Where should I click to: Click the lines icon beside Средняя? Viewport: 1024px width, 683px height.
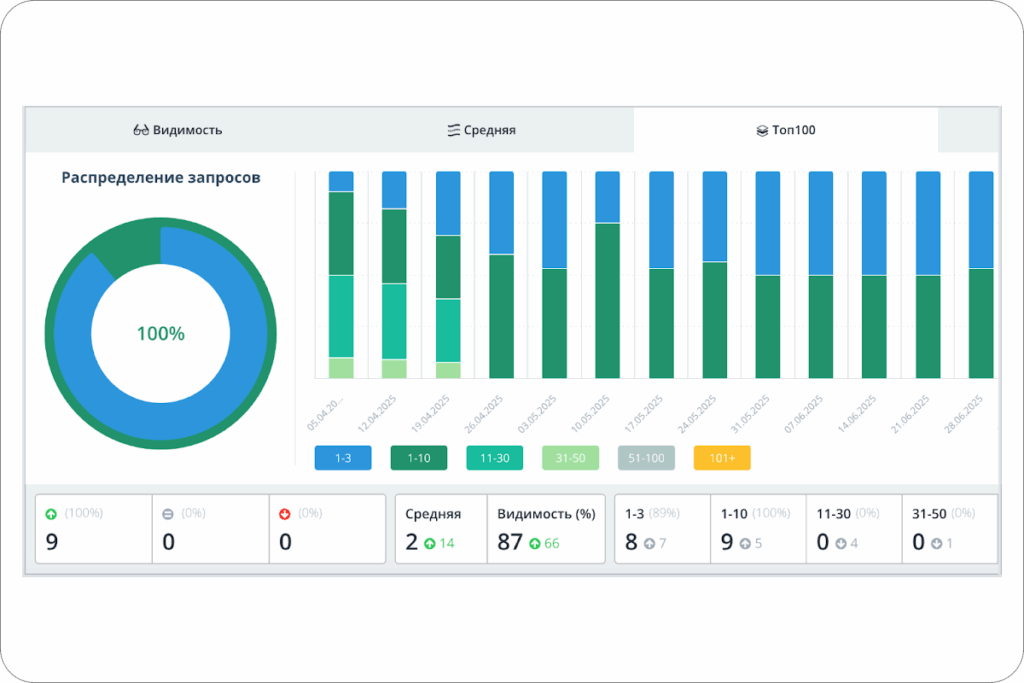click(453, 130)
